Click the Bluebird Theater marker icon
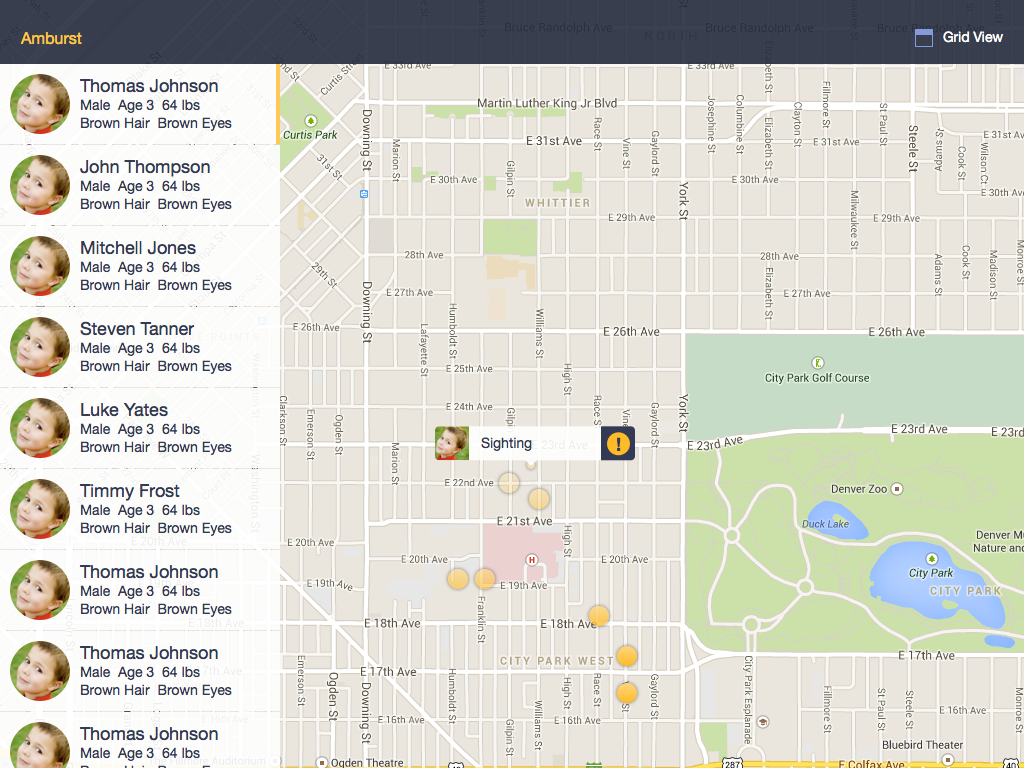This screenshot has width=1024, height=768. [x=948, y=760]
